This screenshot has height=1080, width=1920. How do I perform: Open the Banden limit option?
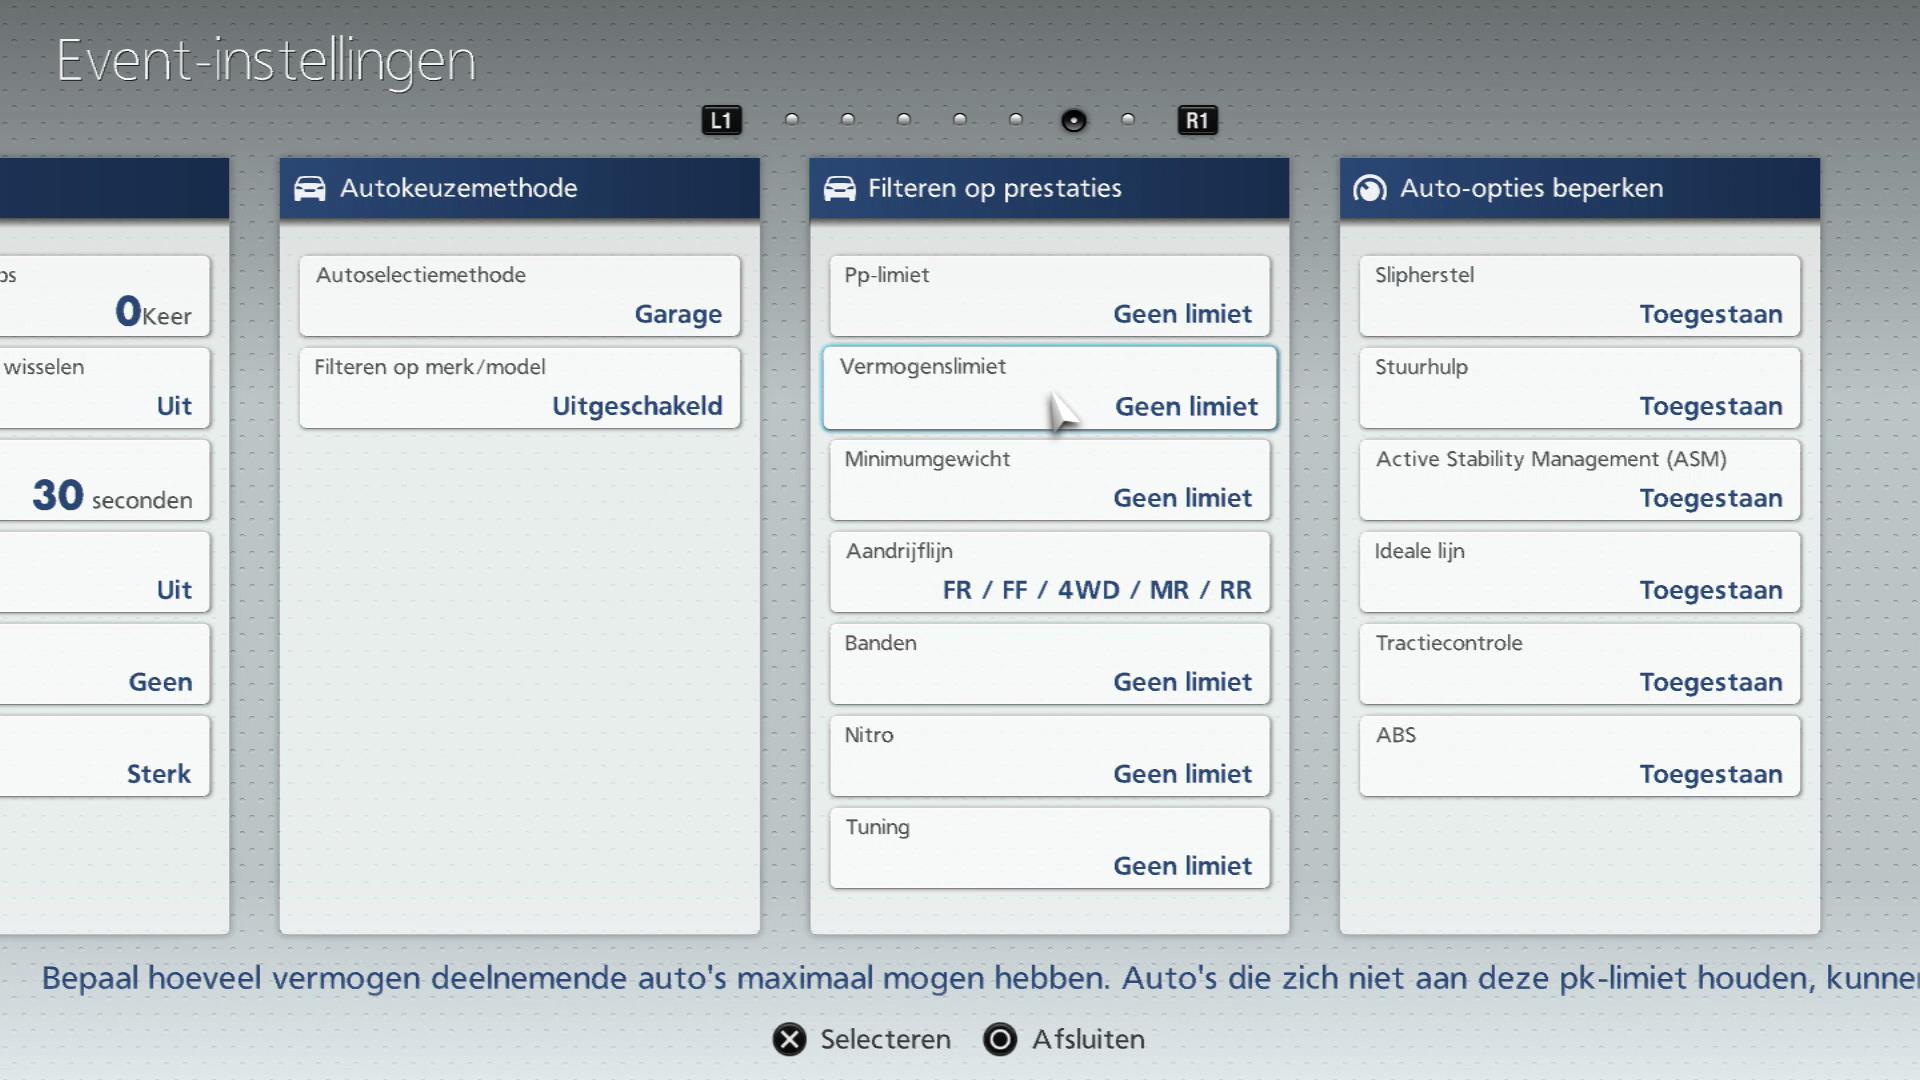pyautogui.click(x=1049, y=663)
